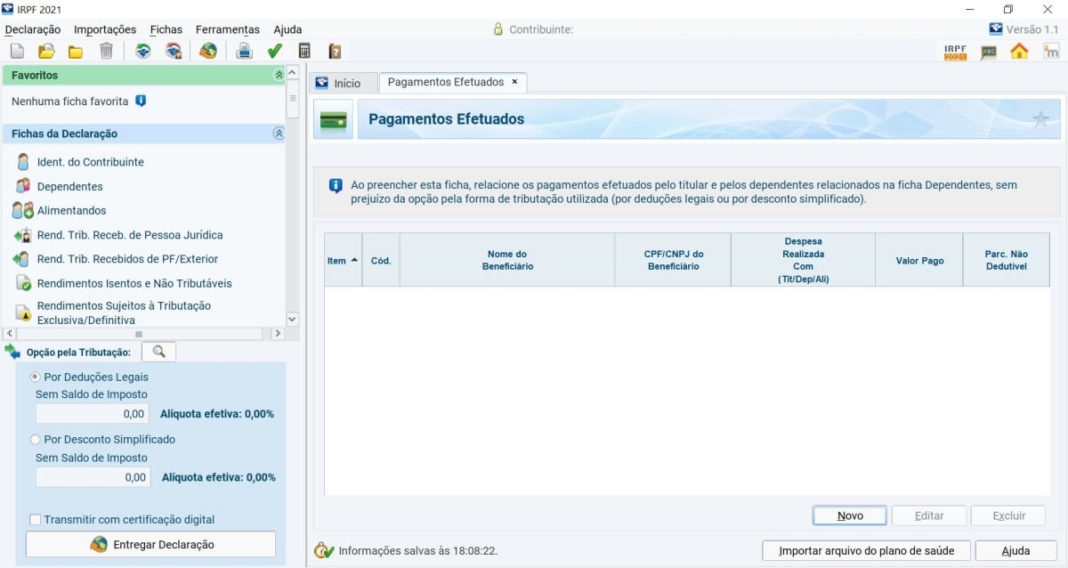Click the trash can delete icon
The image size is (1068, 568).
click(x=106, y=51)
